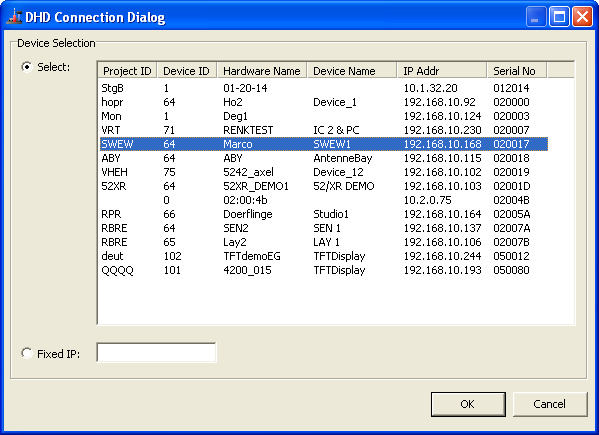Sort list by Serial No header
Viewport: 599px width, 435px height.
(517, 71)
